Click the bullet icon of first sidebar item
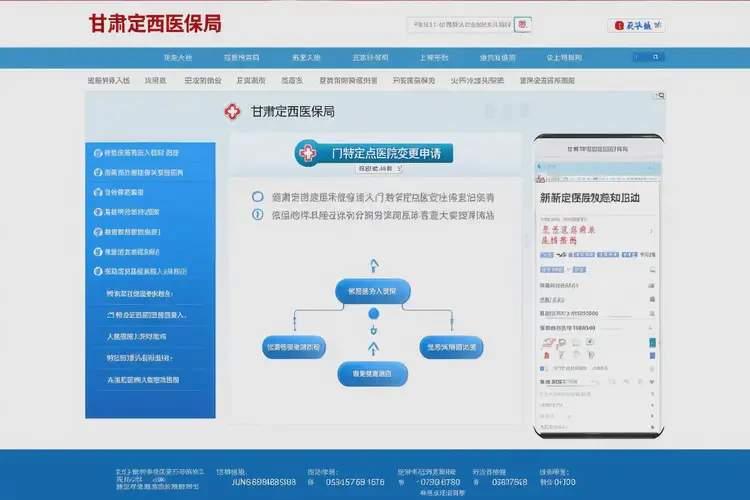Viewport: 750px width, 500px height. pyautogui.click(x=97, y=153)
